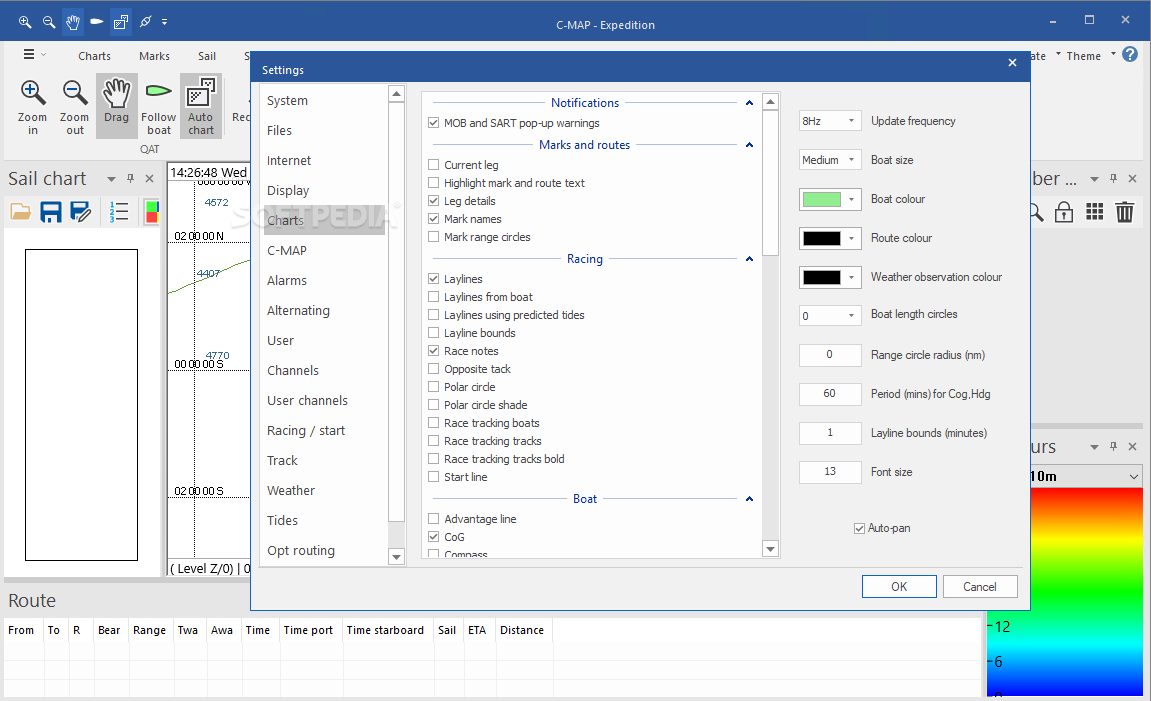
Task: Toggle the Auto-pan checkbox
Action: click(x=860, y=529)
